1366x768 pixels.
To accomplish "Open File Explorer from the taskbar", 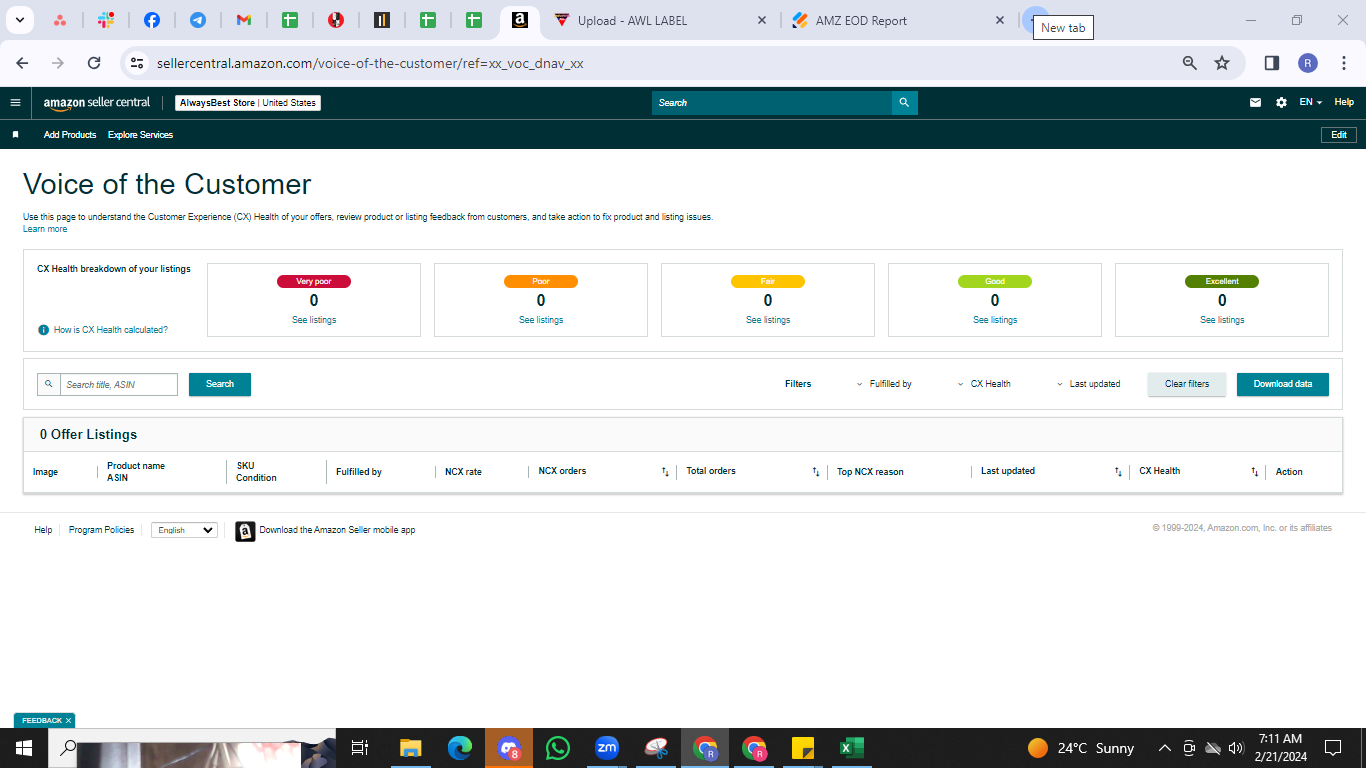I will click(410, 747).
